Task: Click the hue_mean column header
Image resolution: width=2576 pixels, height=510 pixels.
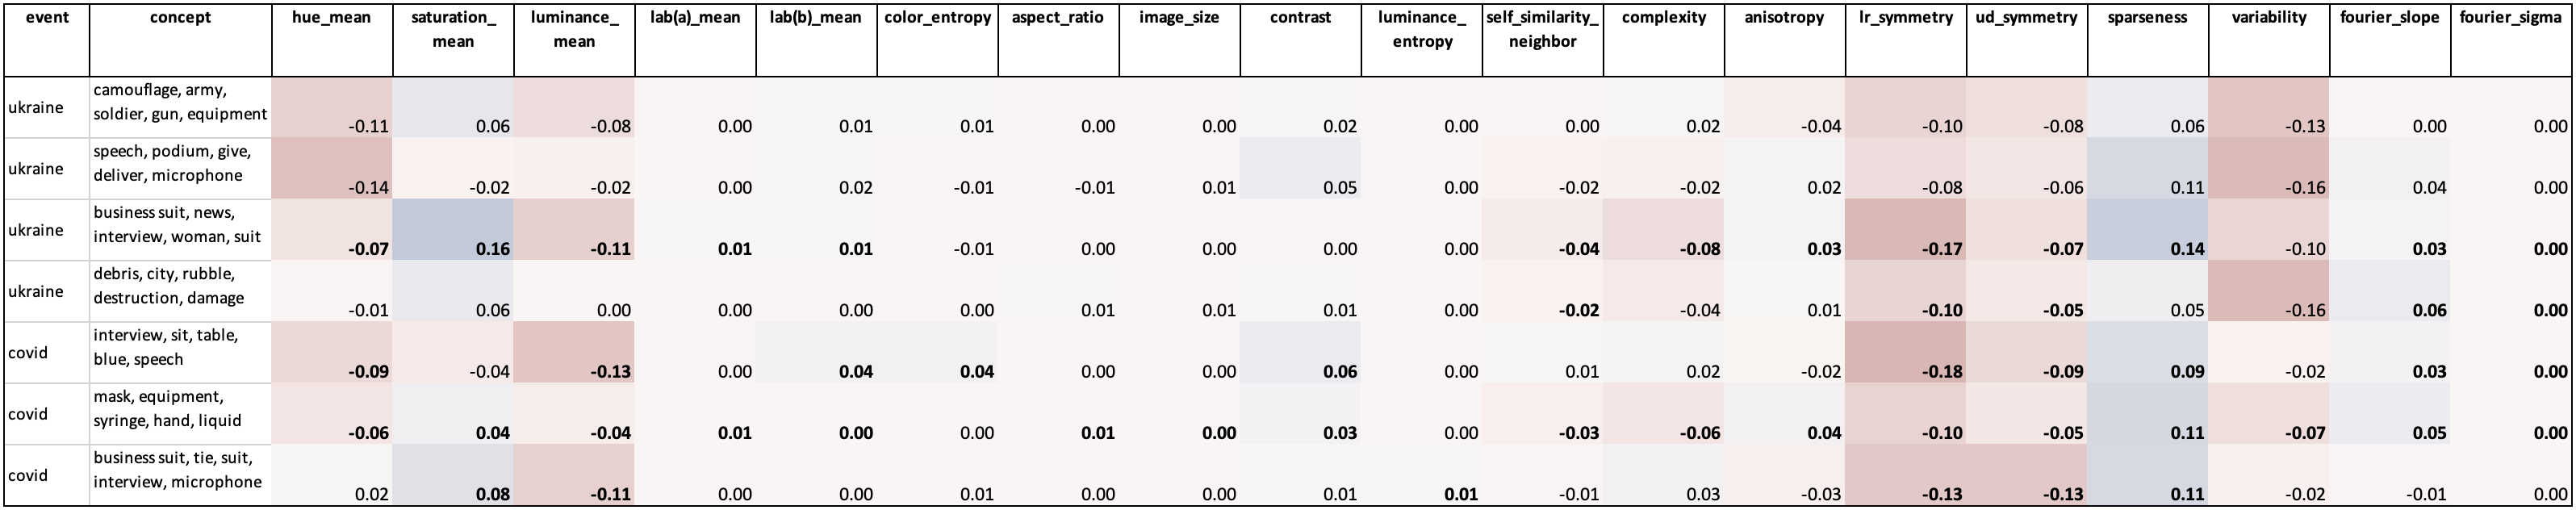Action: pyautogui.click(x=331, y=18)
